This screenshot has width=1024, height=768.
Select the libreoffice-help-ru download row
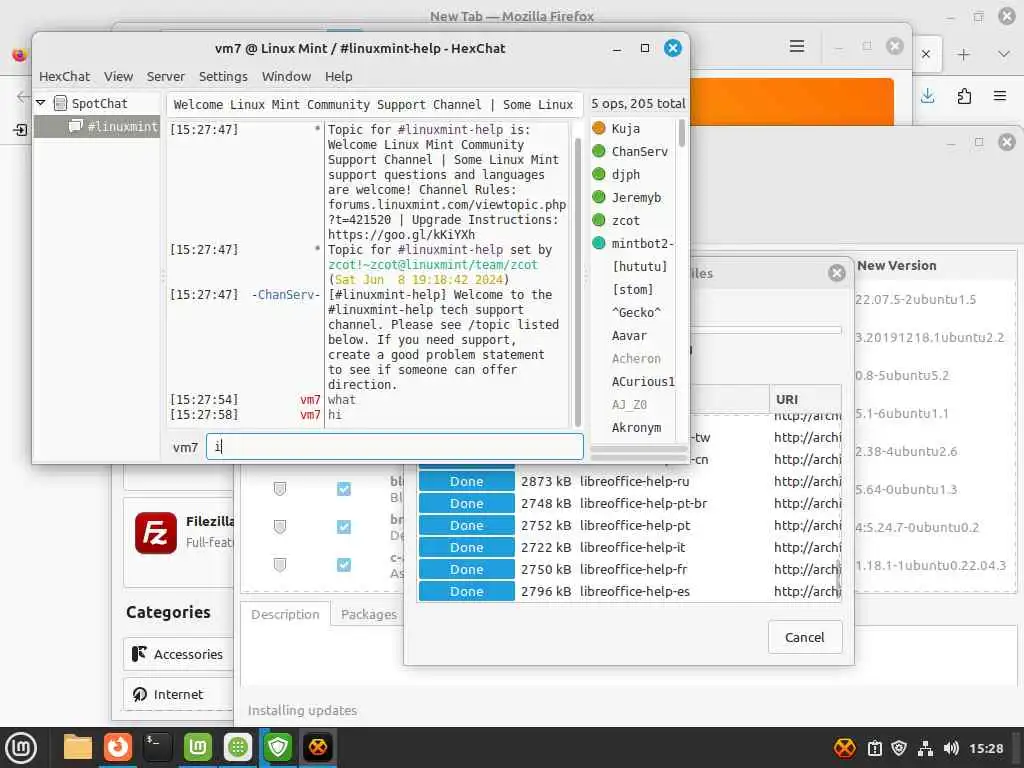coord(630,481)
